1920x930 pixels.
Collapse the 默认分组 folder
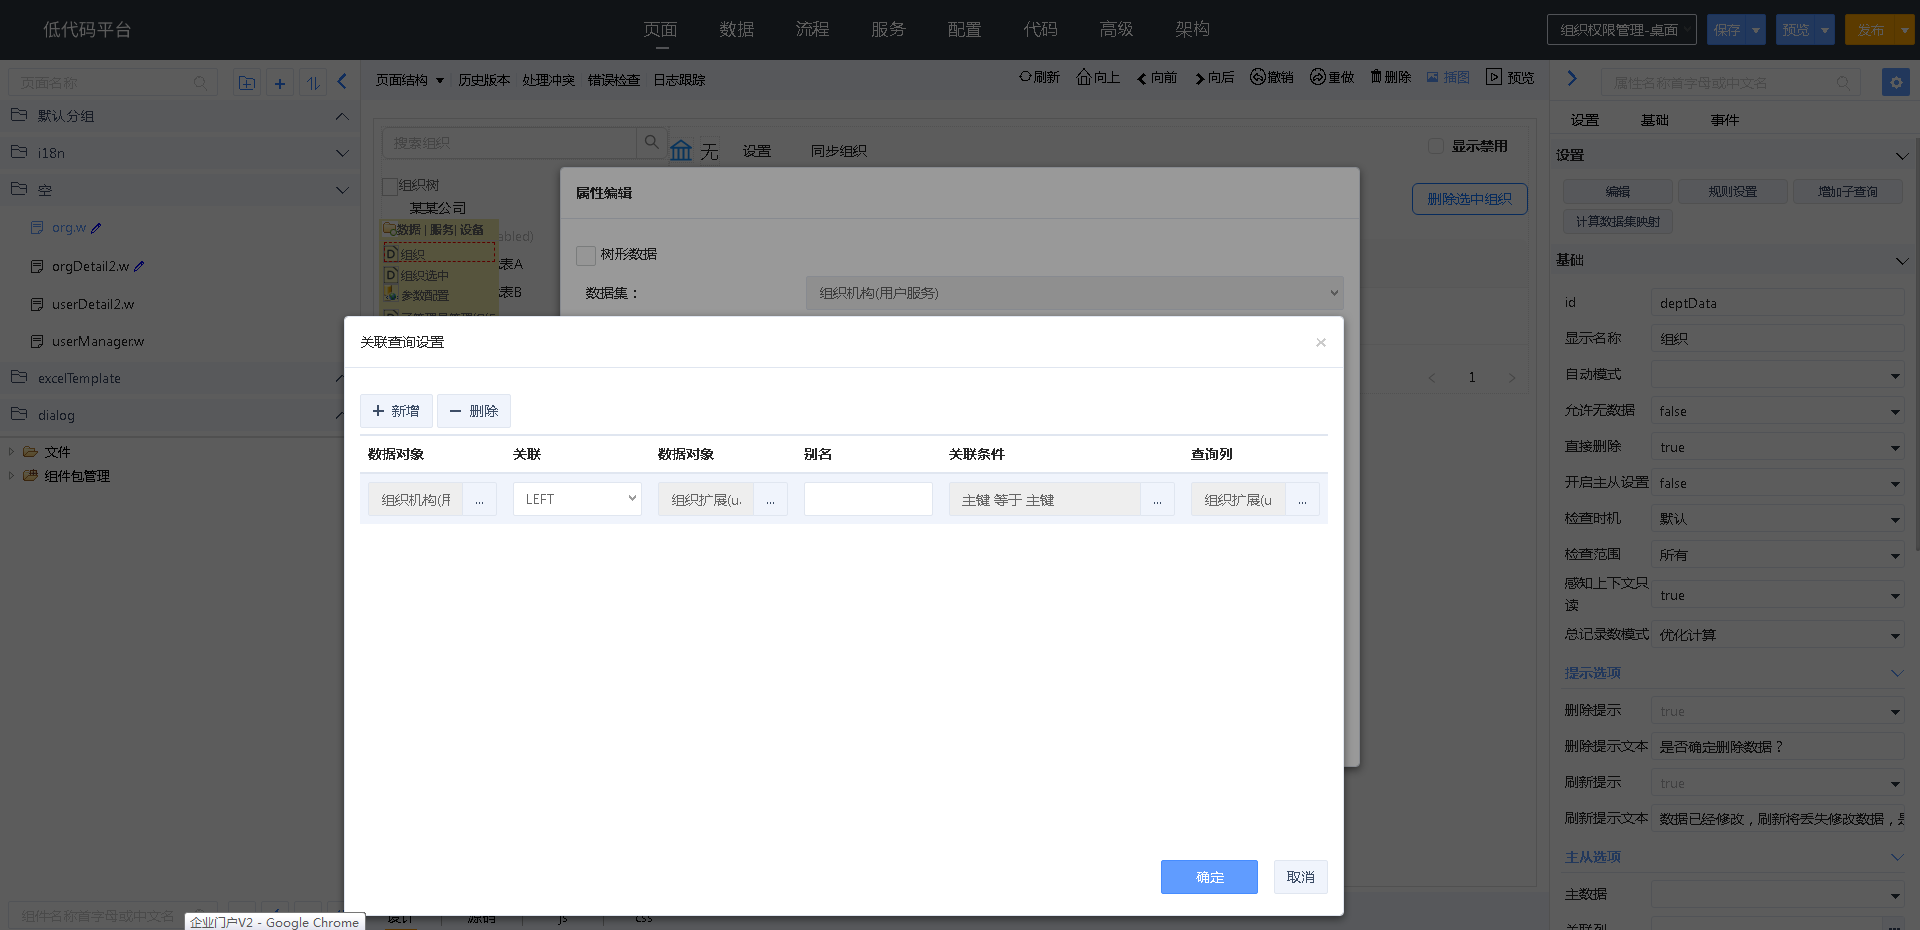tap(342, 115)
